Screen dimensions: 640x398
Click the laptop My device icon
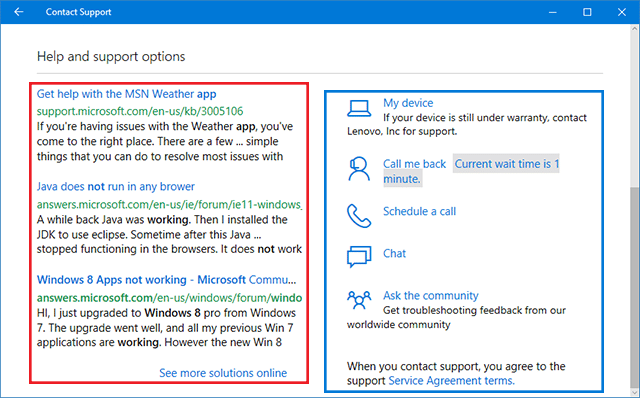(359, 109)
